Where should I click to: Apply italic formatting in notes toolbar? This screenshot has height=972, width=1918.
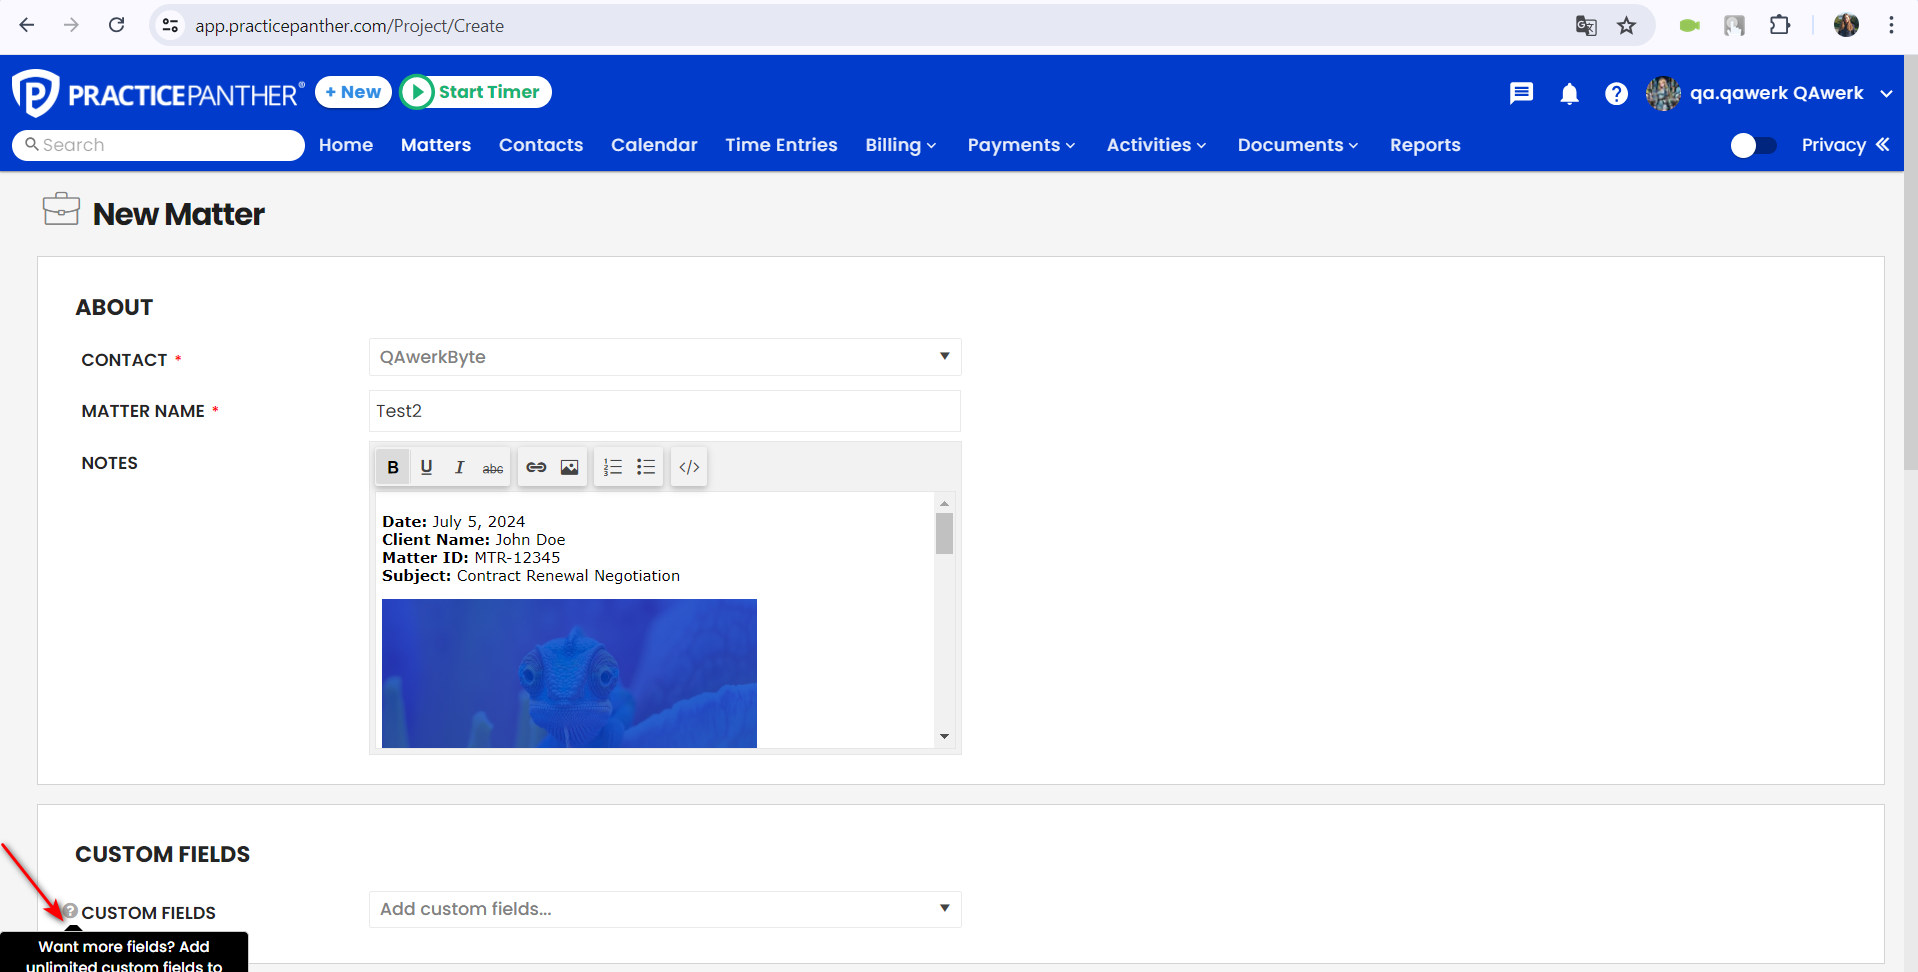pos(459,467)
